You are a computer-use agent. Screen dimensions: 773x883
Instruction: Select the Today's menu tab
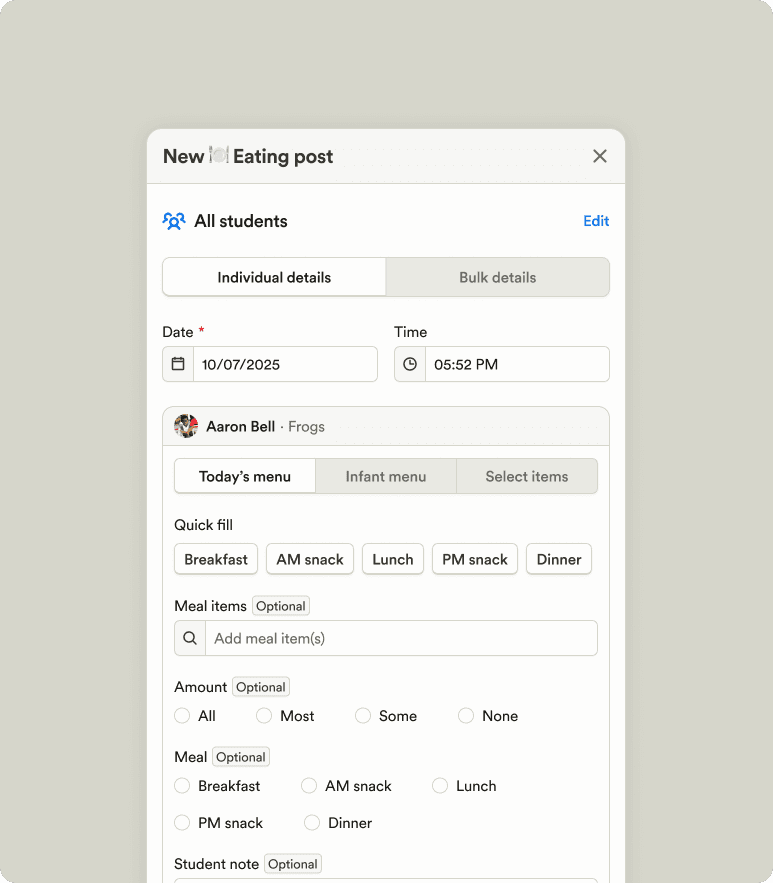click(x=245, y=476)
